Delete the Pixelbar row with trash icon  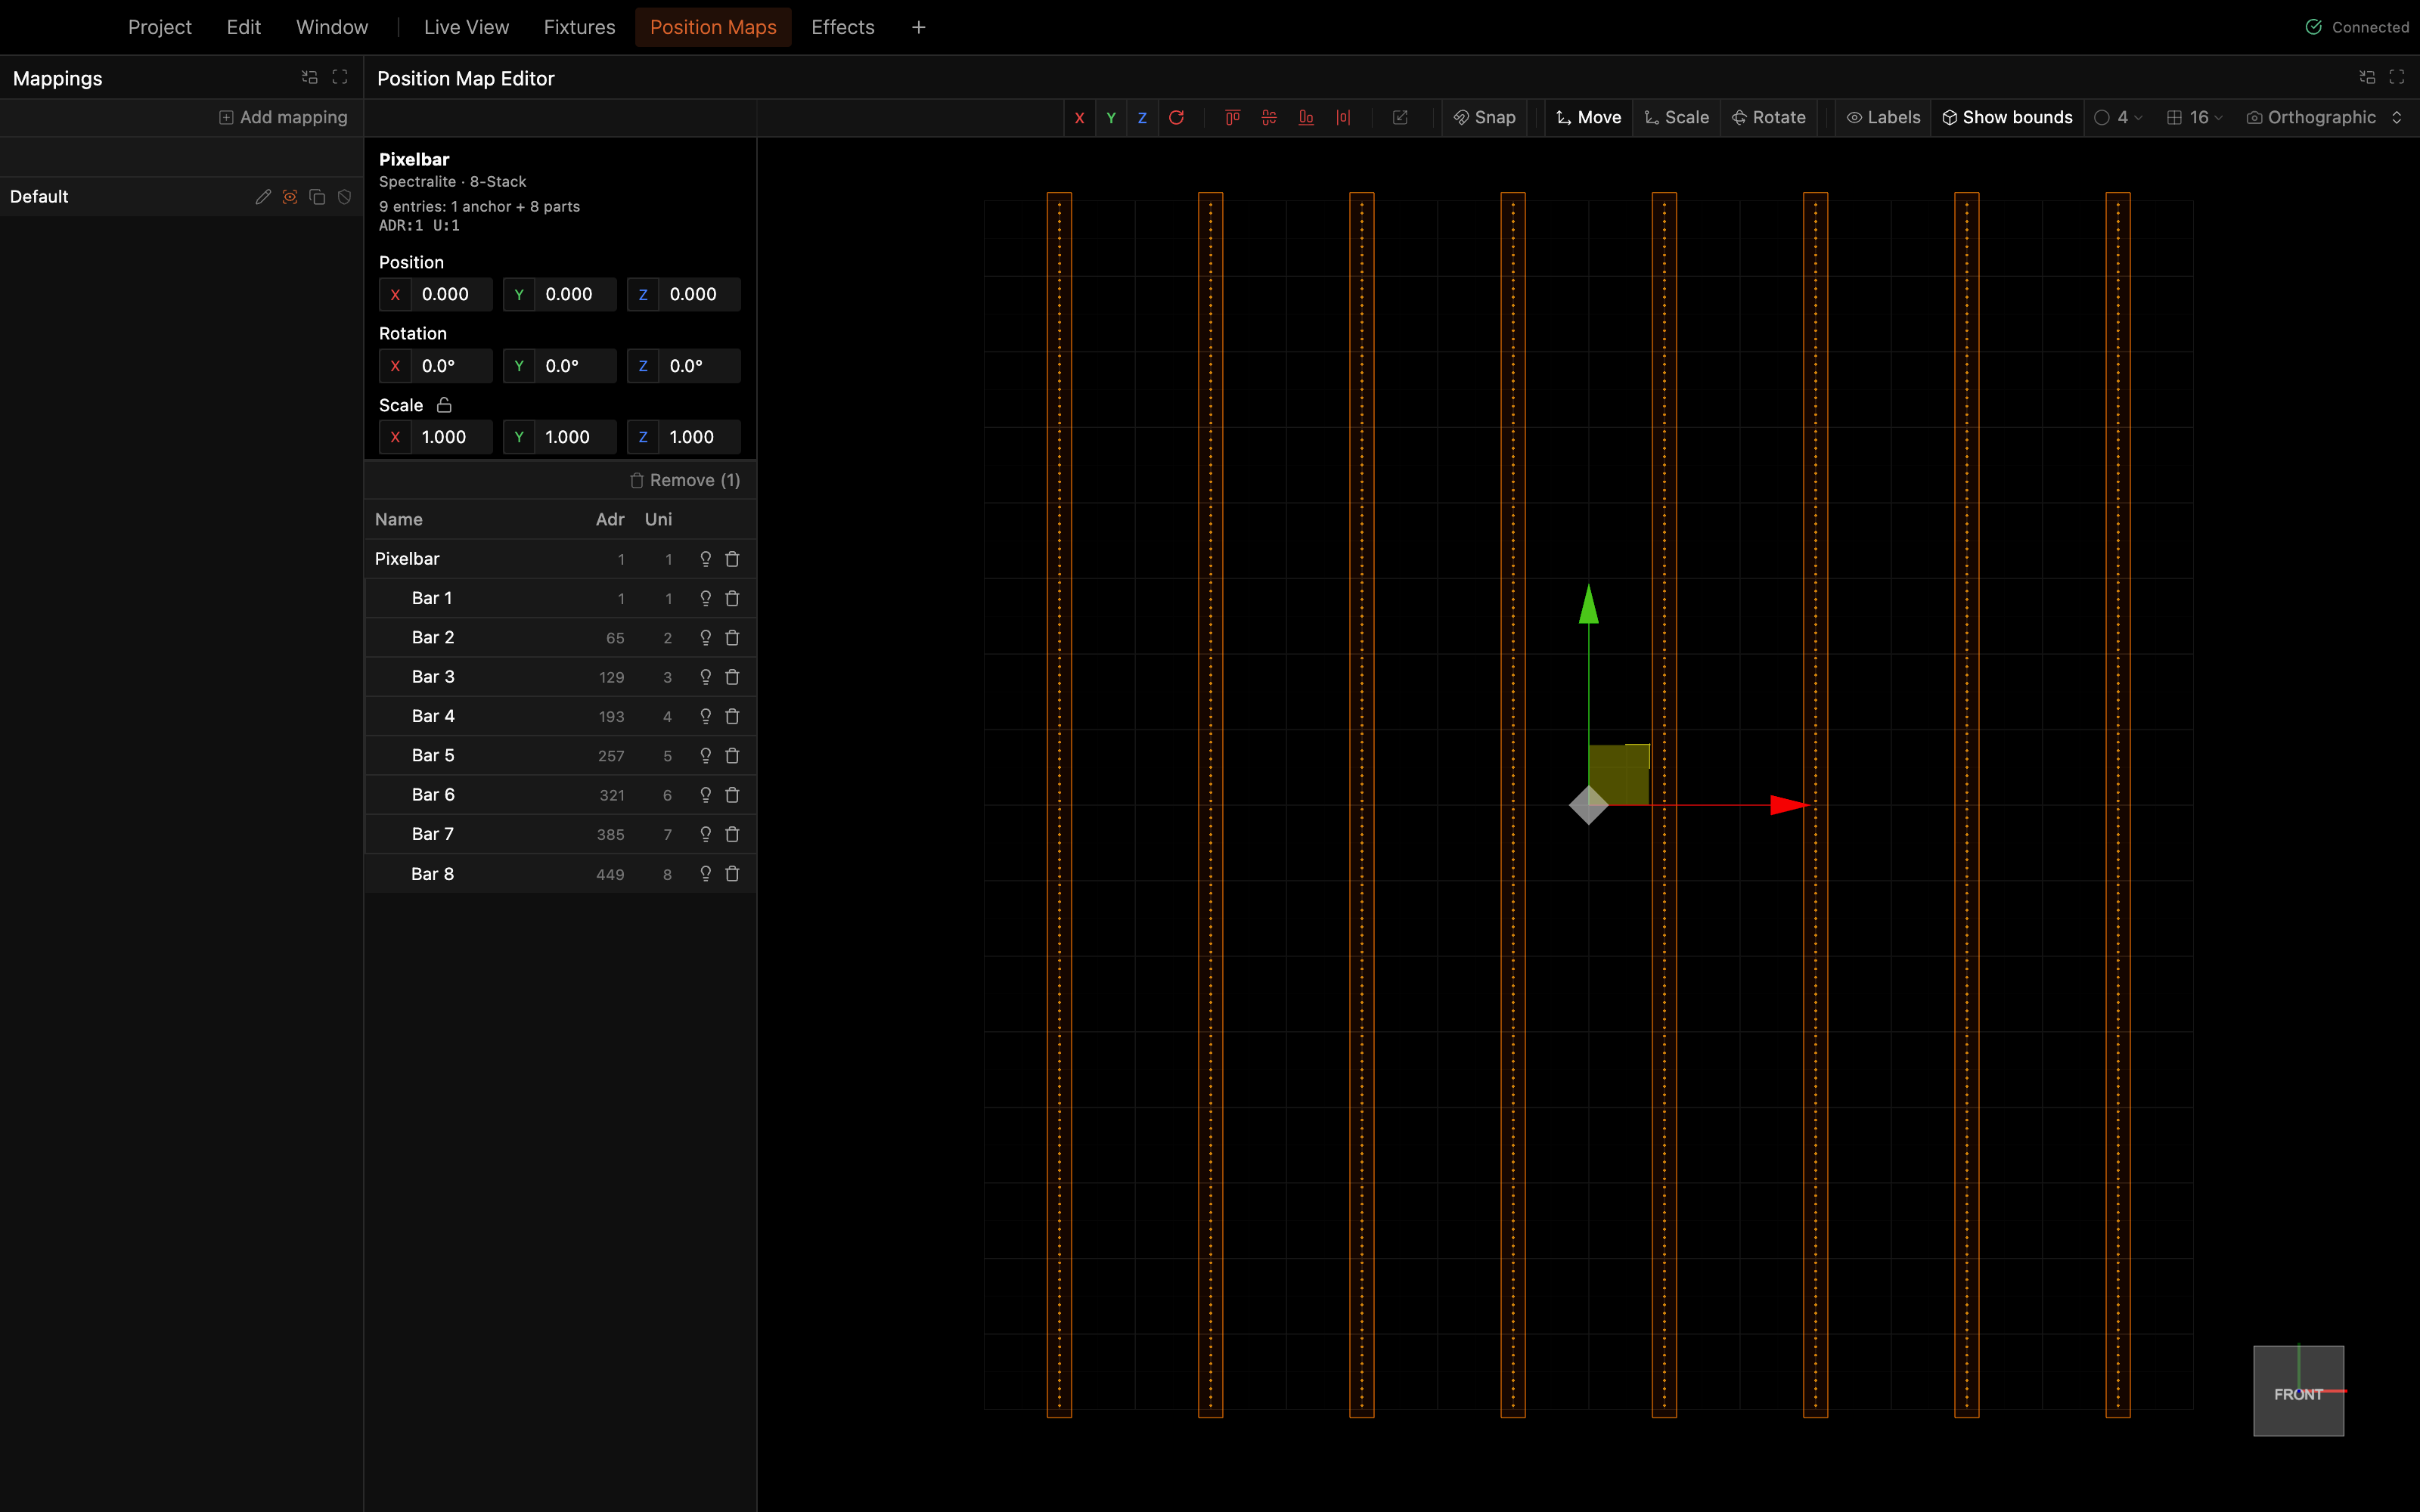tap(732, 559)
